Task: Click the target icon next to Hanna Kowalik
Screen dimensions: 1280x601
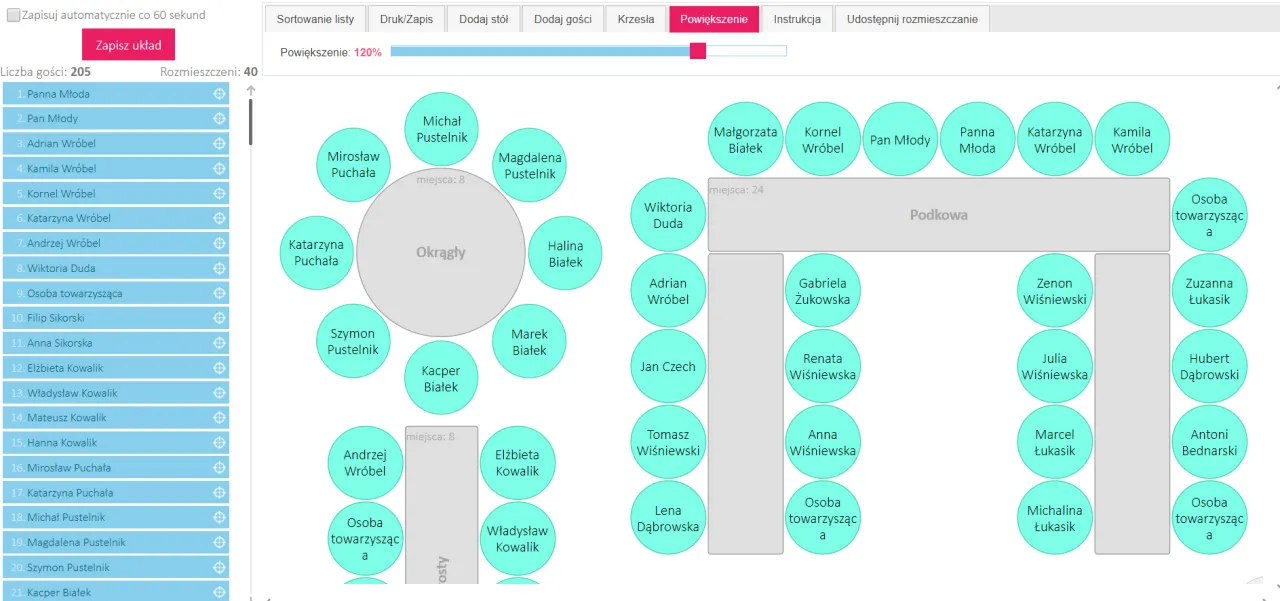Action: click(x=219, y=443)
